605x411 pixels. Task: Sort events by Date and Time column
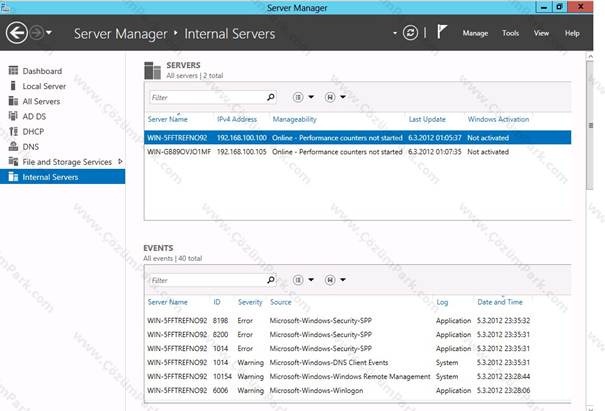500,302
